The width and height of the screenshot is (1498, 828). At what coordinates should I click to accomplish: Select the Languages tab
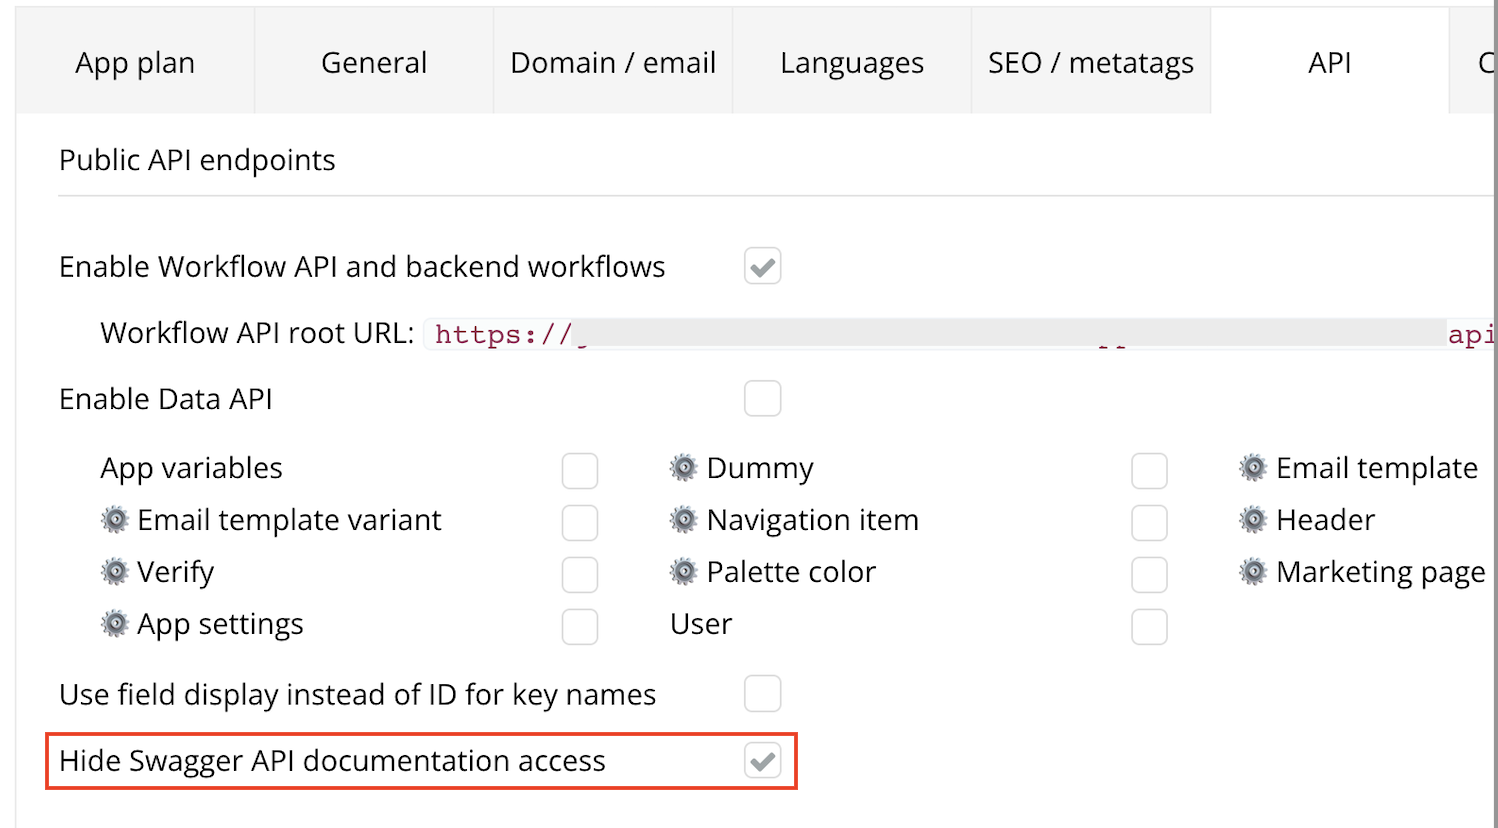[852, 63]
